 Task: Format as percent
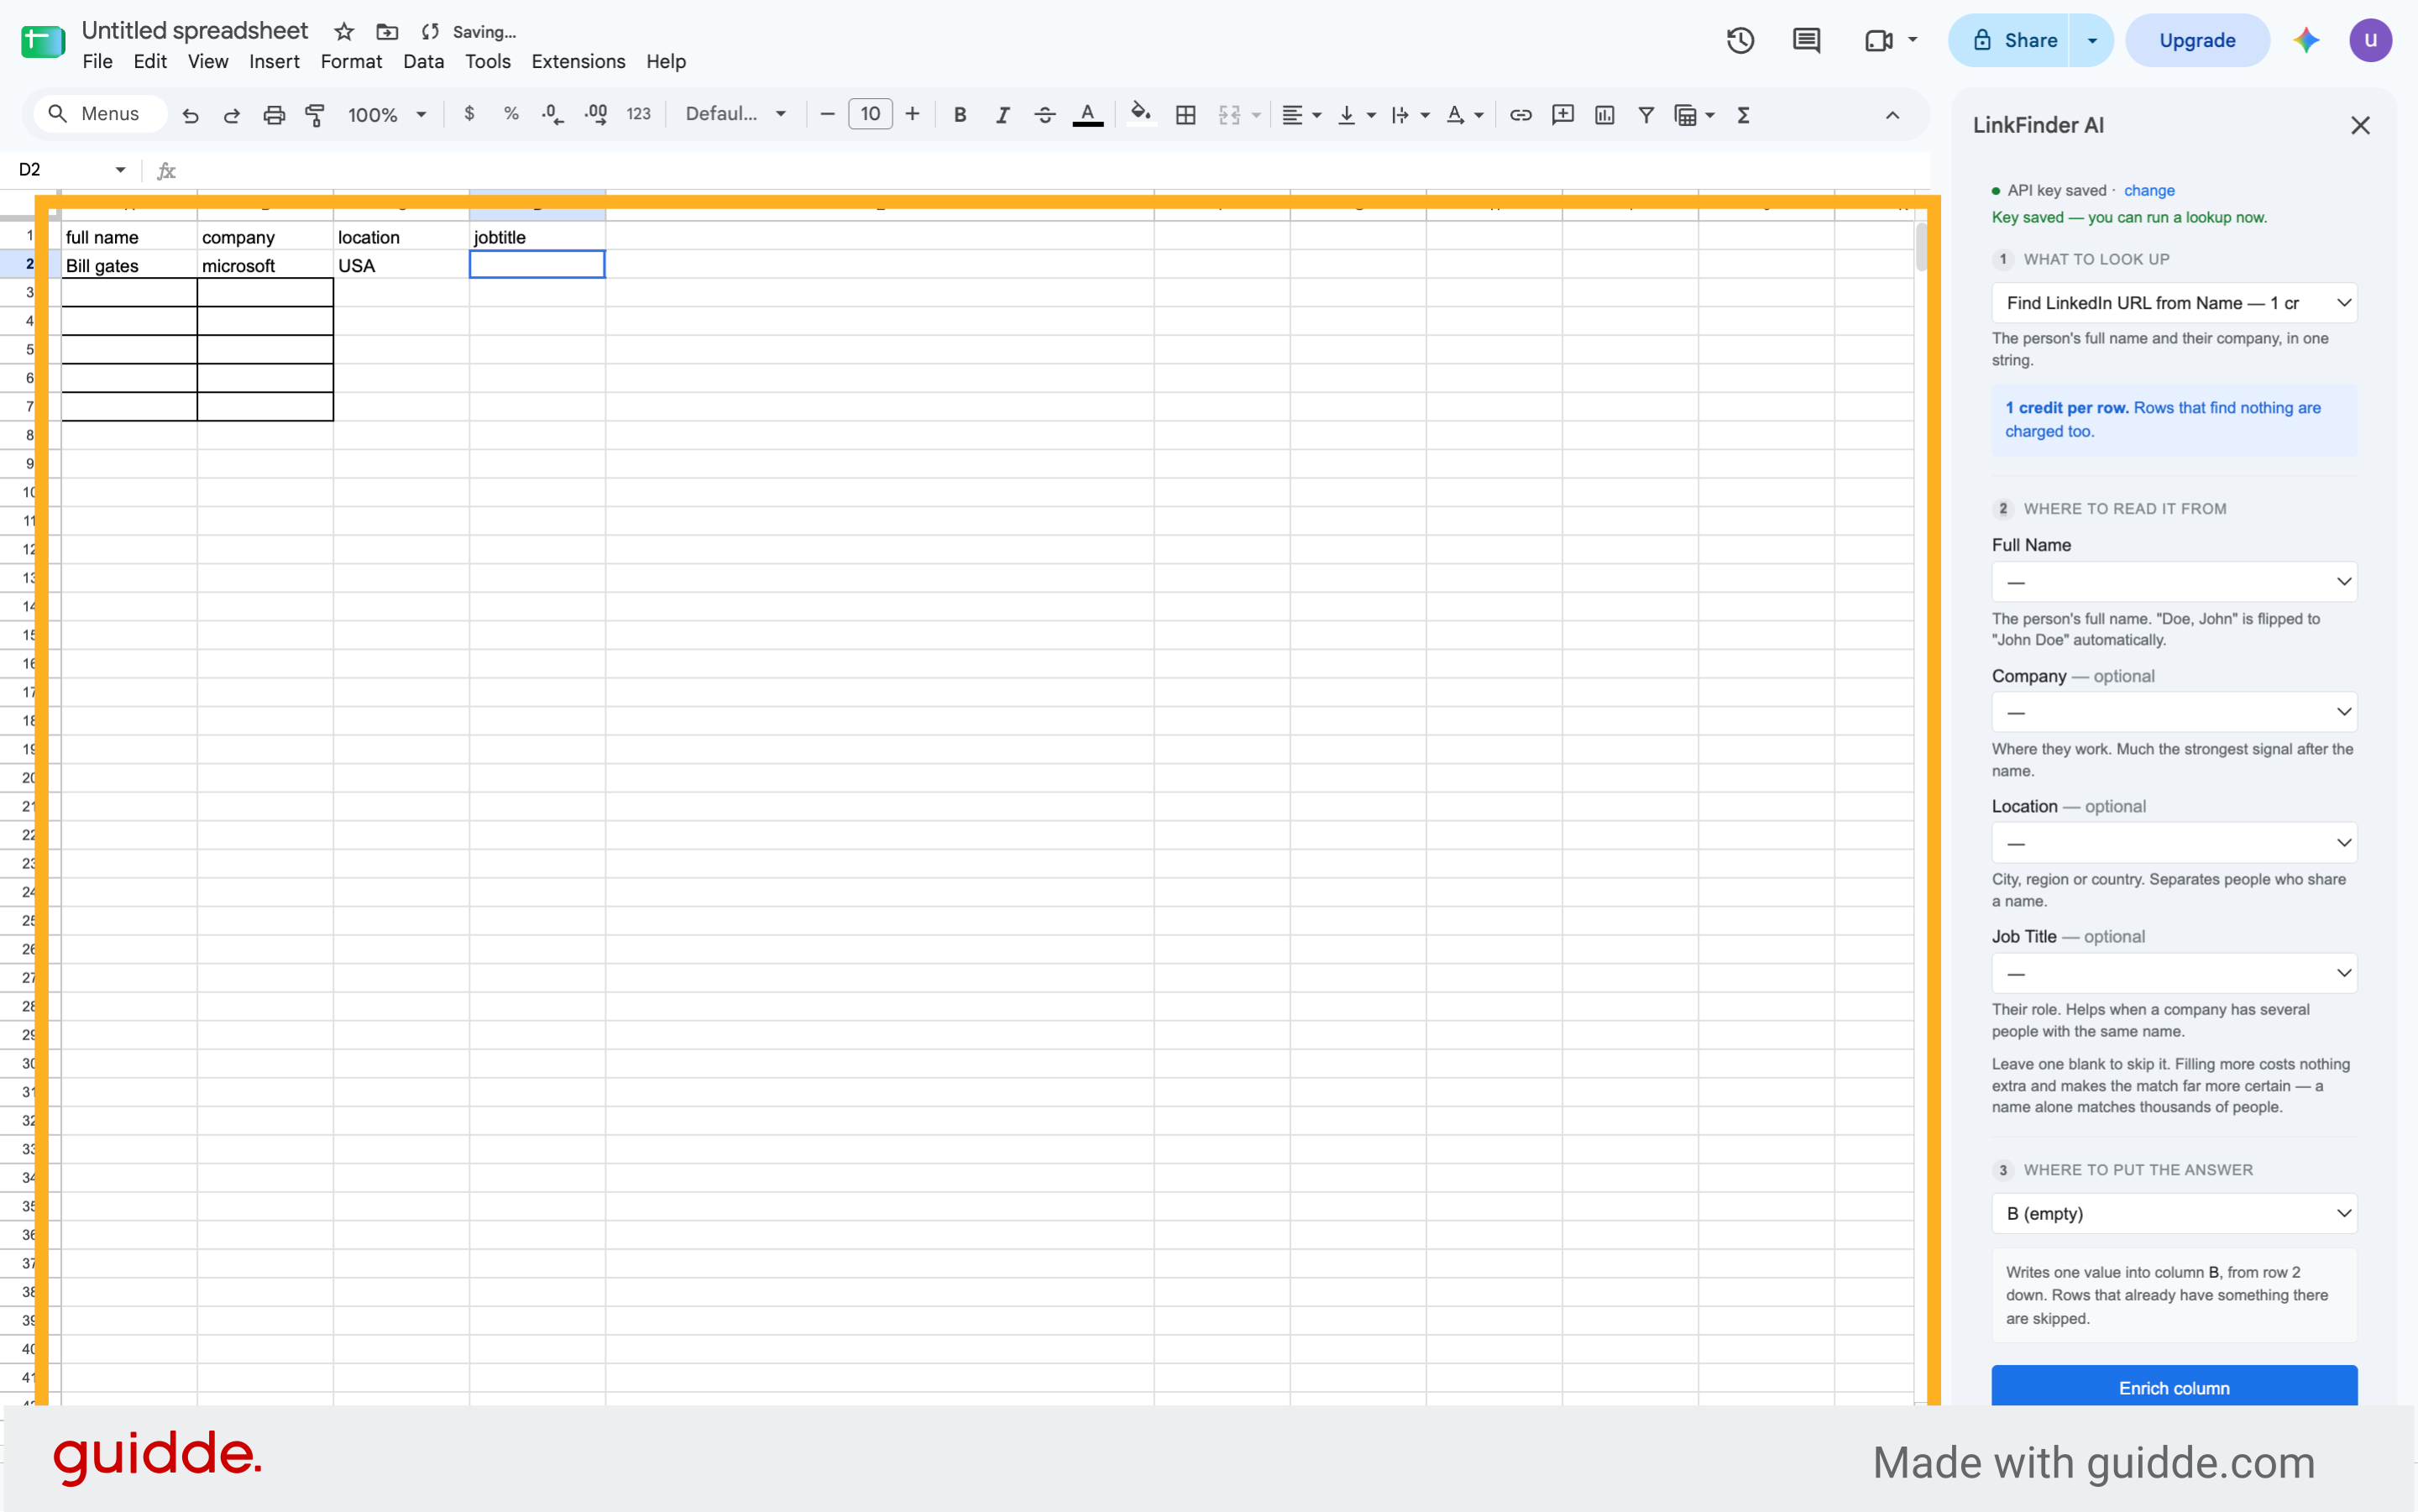[511, 114]
